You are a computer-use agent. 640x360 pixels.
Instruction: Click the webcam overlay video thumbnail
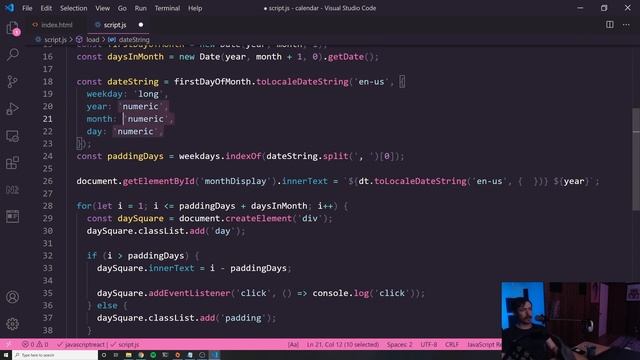(571, 320)
